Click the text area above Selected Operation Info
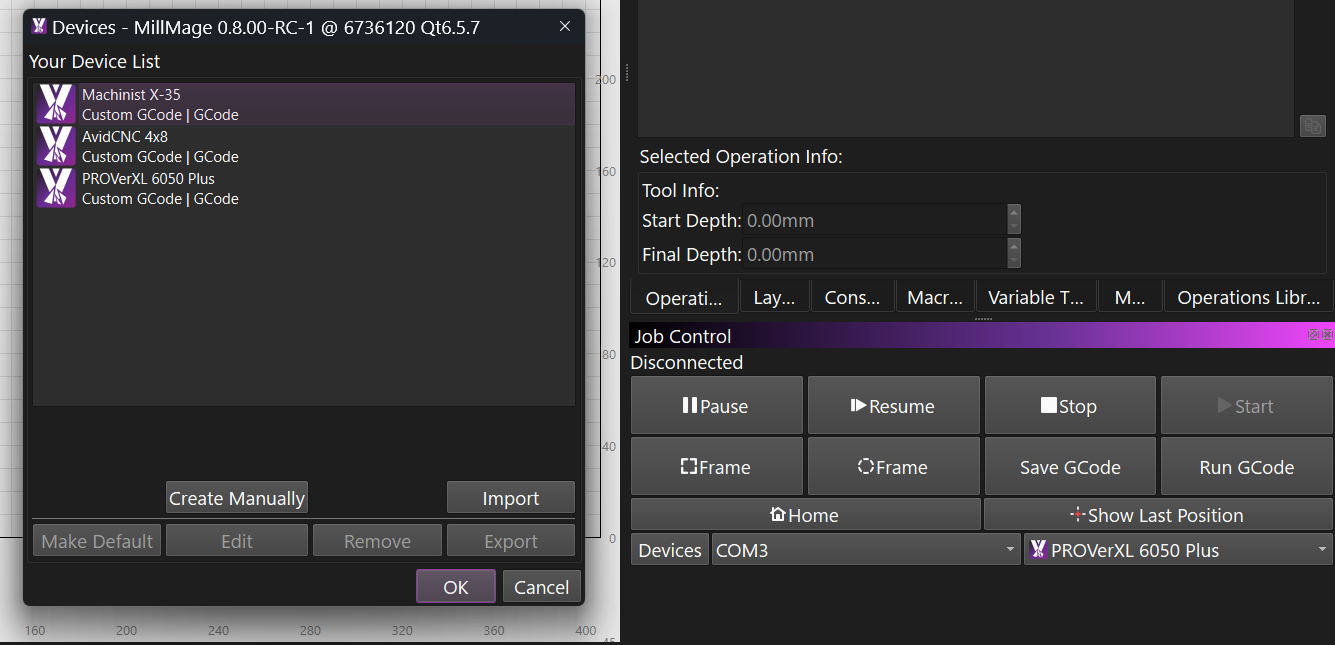 pyautogui.click(x=966, y=68)
